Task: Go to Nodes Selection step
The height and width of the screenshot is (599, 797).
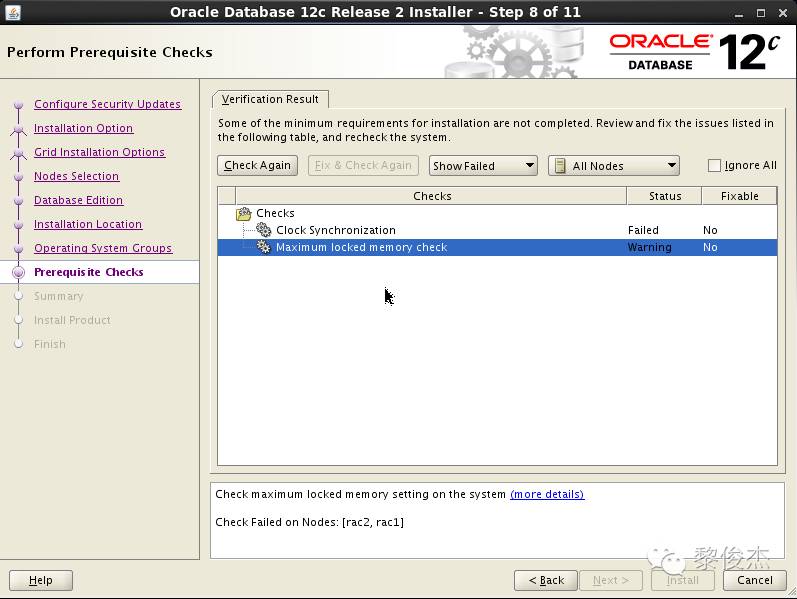Action: click(x=76, y=176)
